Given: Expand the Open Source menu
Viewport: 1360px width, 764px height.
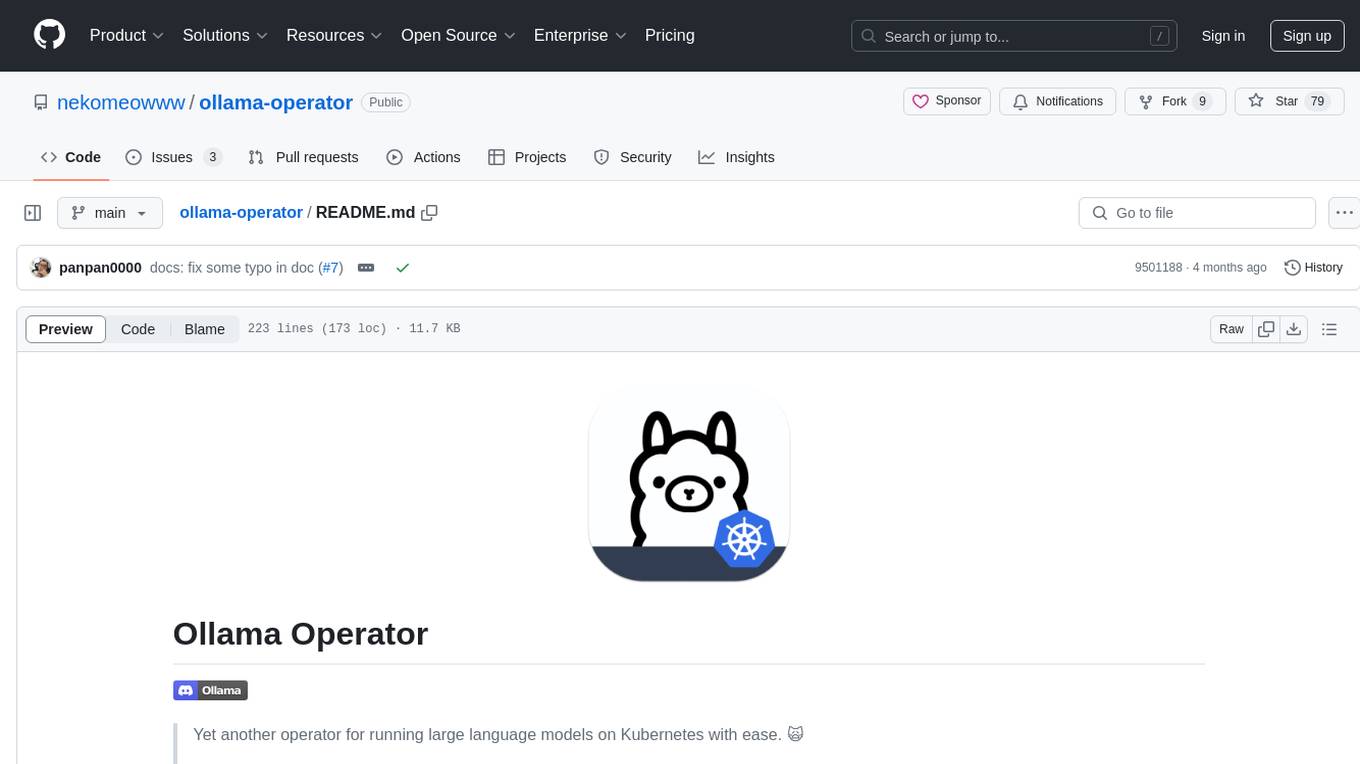Looking at the screenshot, I should pos(458,35).
